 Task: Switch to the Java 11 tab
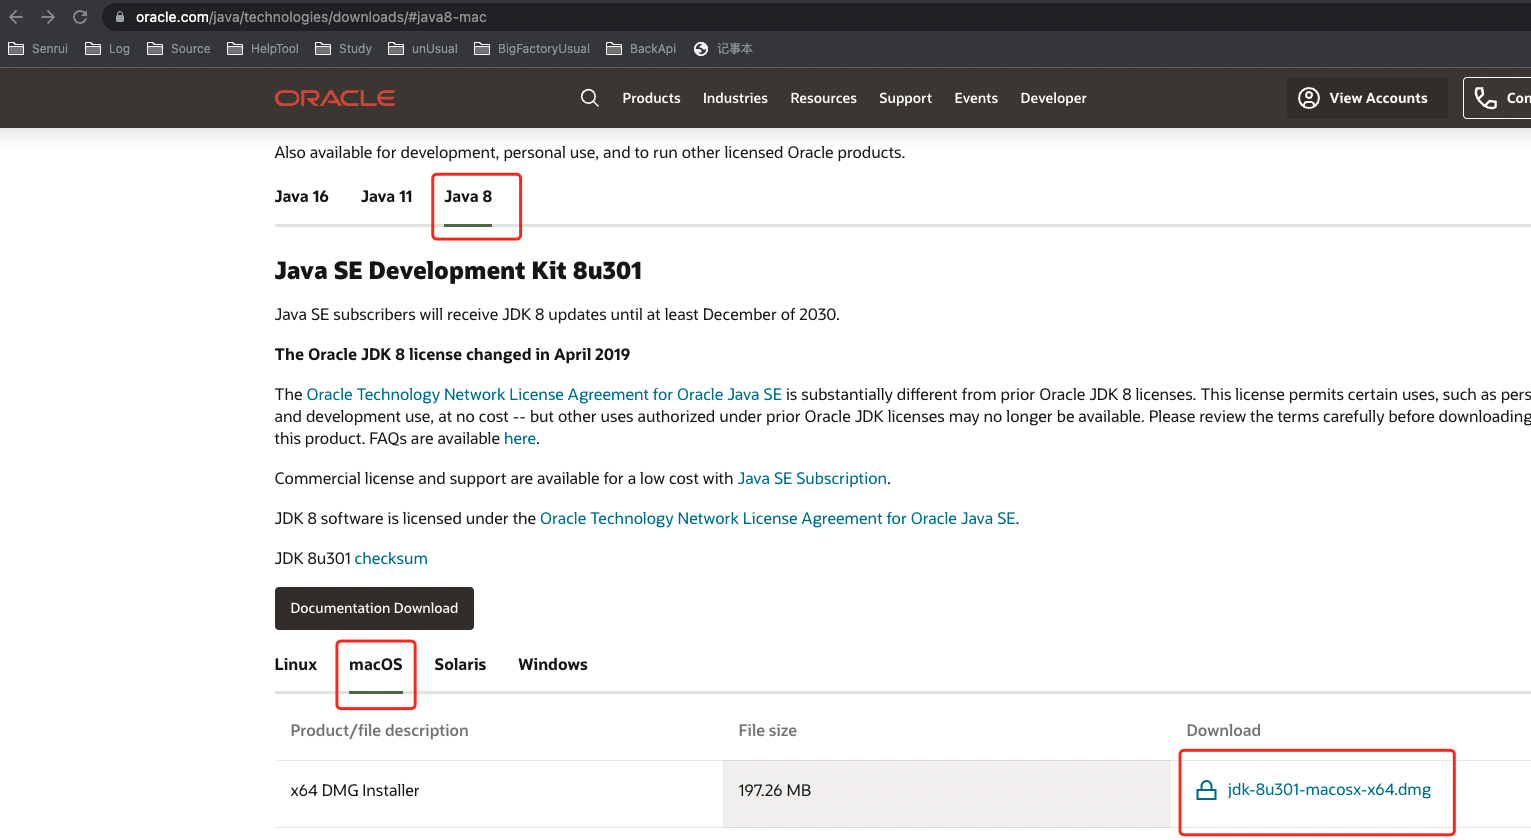point(386,196)
